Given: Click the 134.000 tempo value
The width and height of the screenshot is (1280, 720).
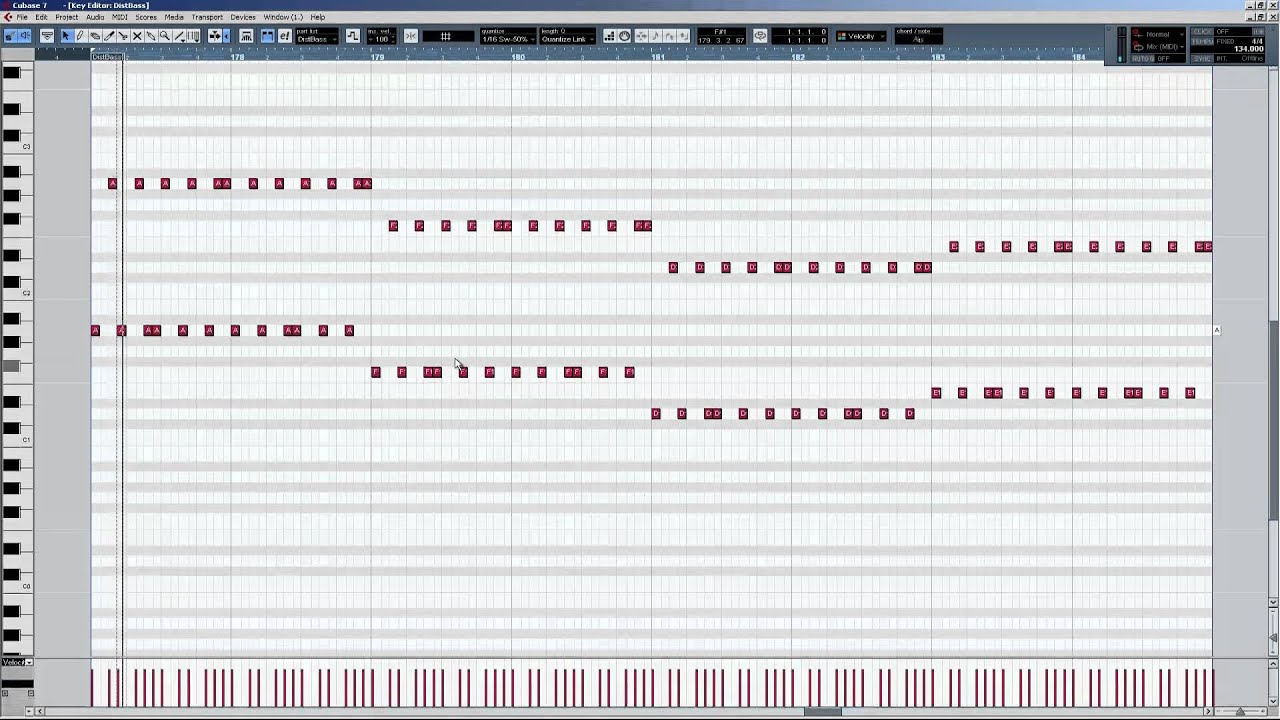Looking at the screenshot, I should coord(1248,49).
